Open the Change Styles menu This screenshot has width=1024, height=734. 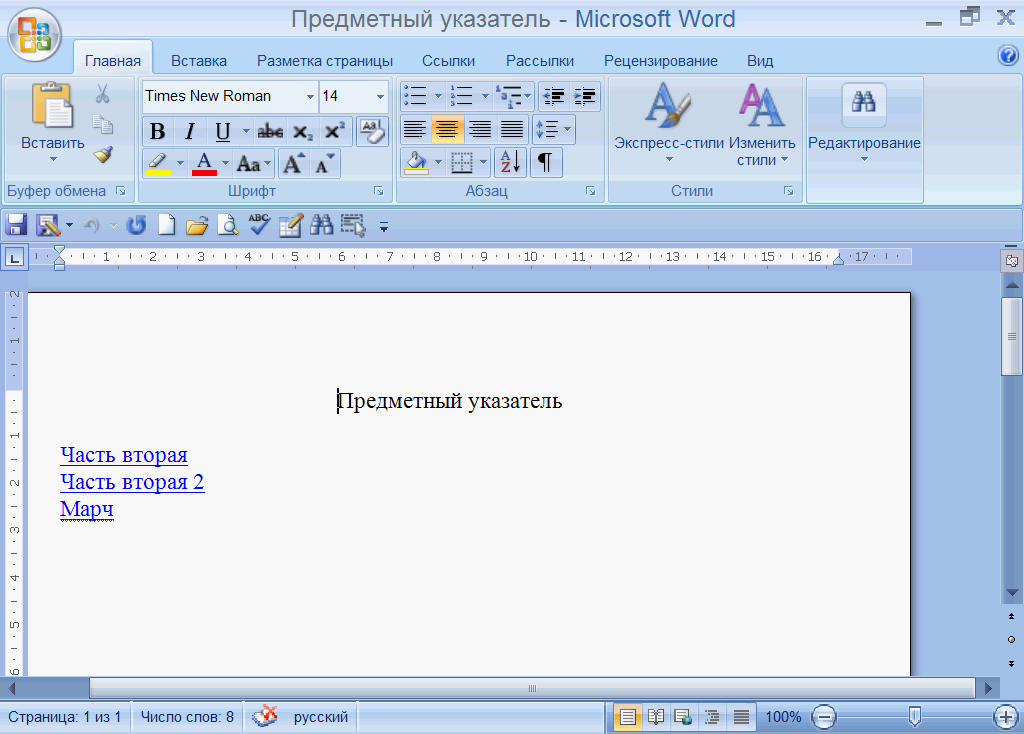tap(762, 124)
